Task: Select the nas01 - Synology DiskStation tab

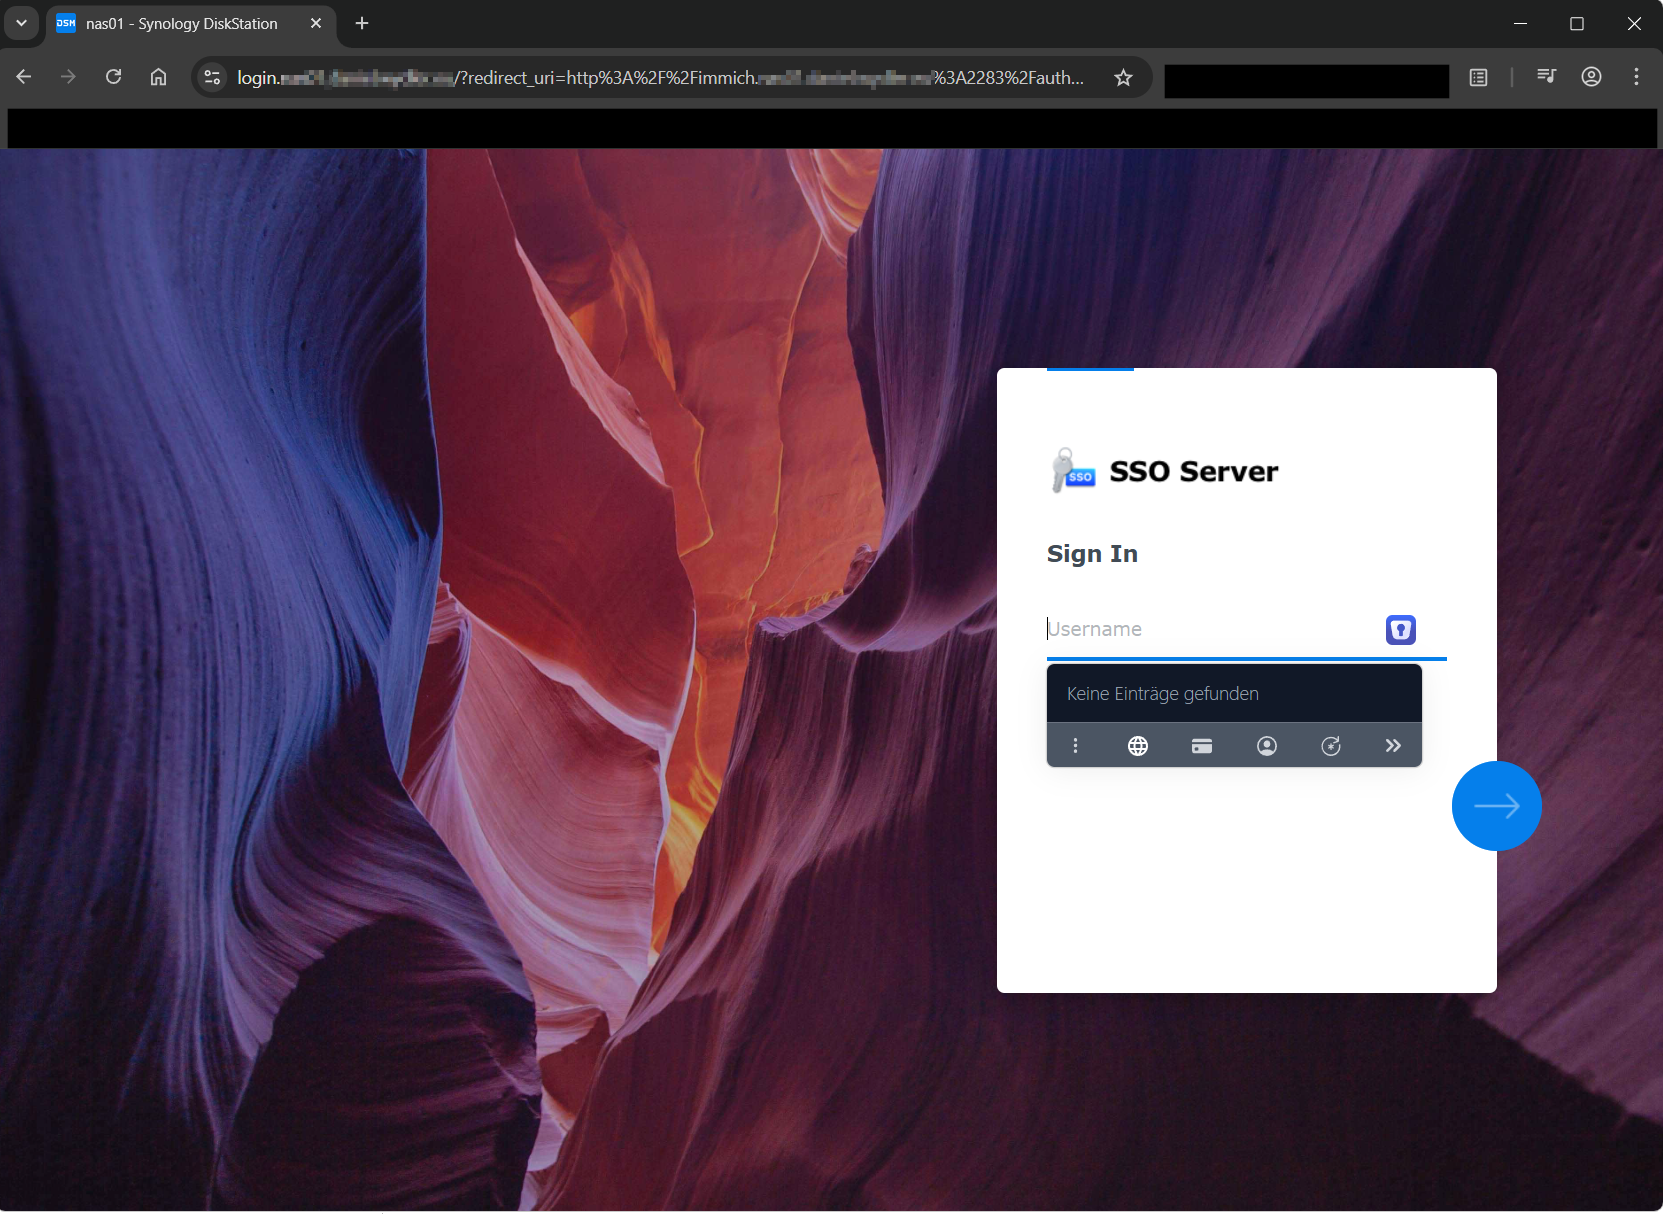Action: [190, 23]
